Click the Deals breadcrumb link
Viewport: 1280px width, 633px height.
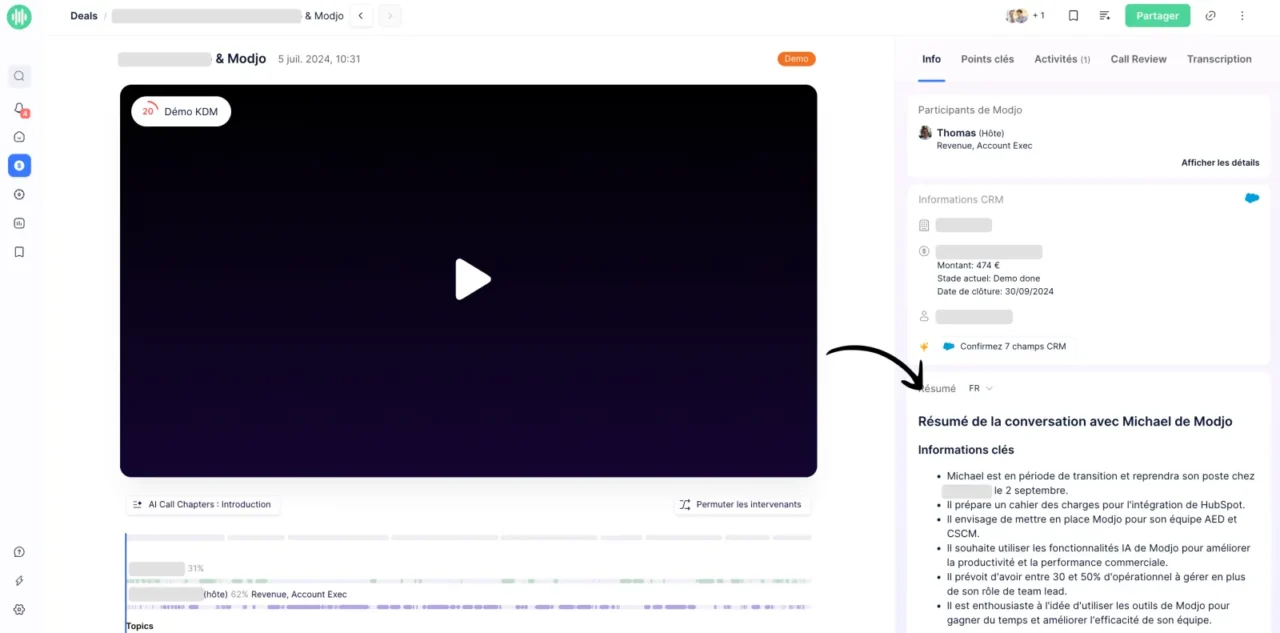[x=84, y=16]
